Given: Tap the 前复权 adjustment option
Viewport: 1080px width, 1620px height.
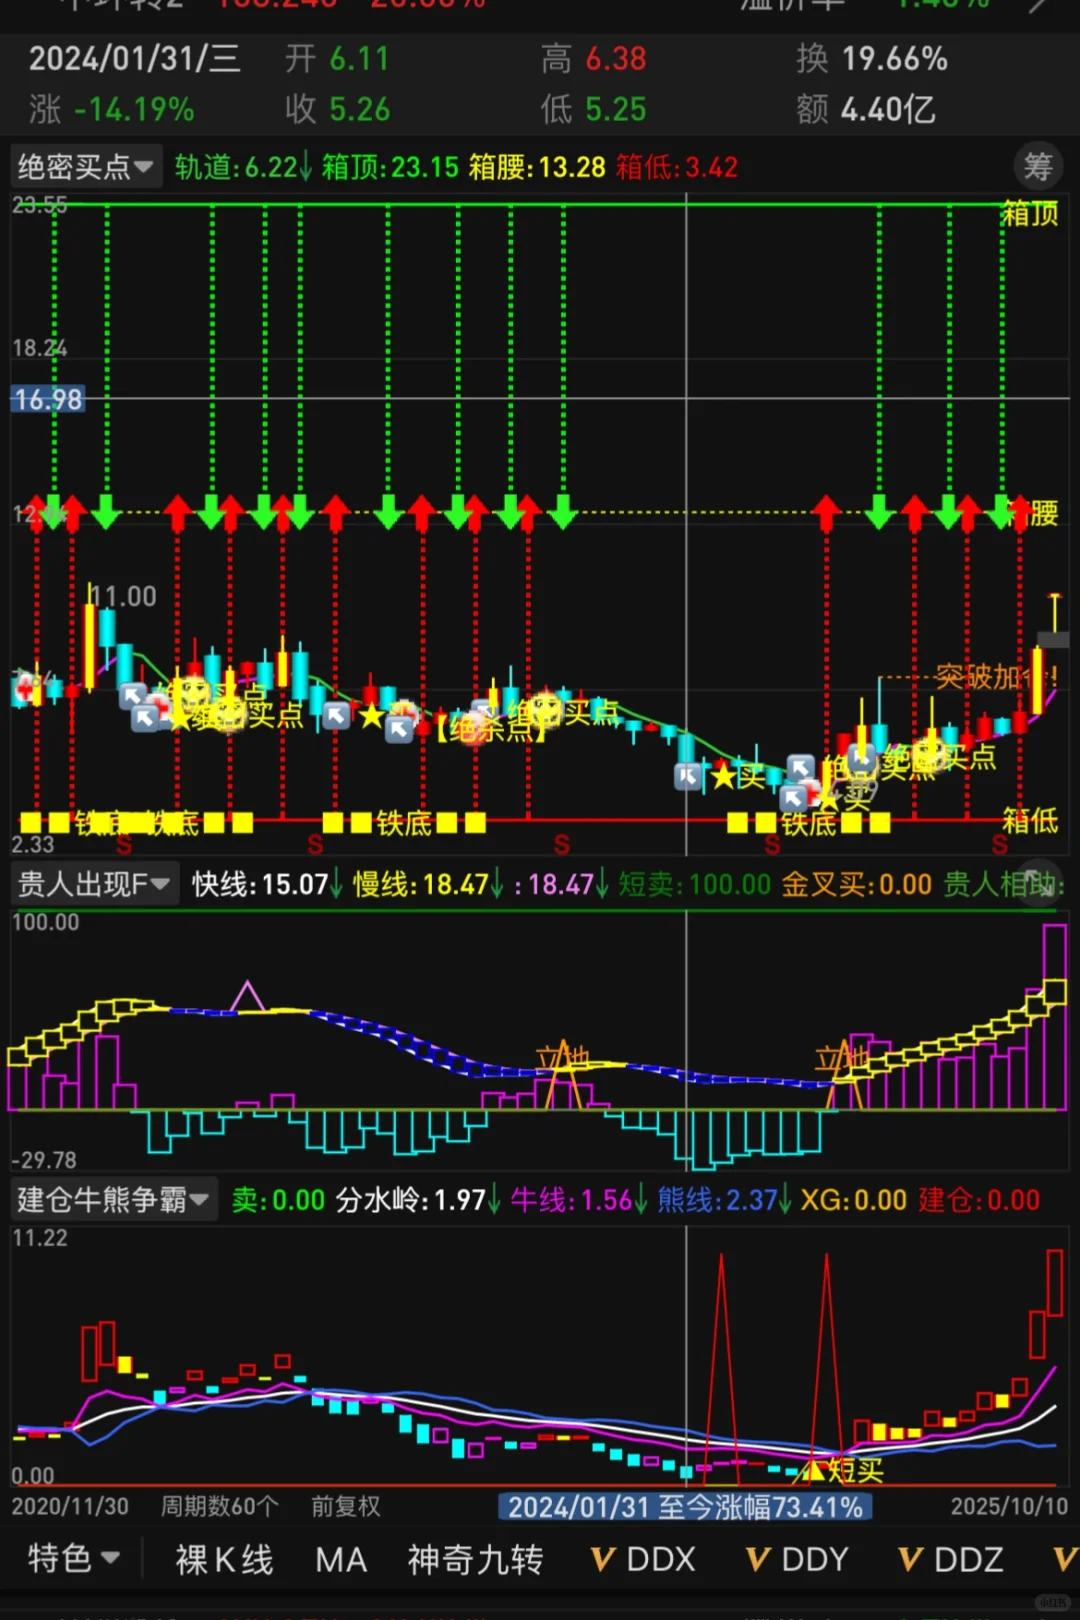Looking at the screenshot, I should [x=345, y=1506].
